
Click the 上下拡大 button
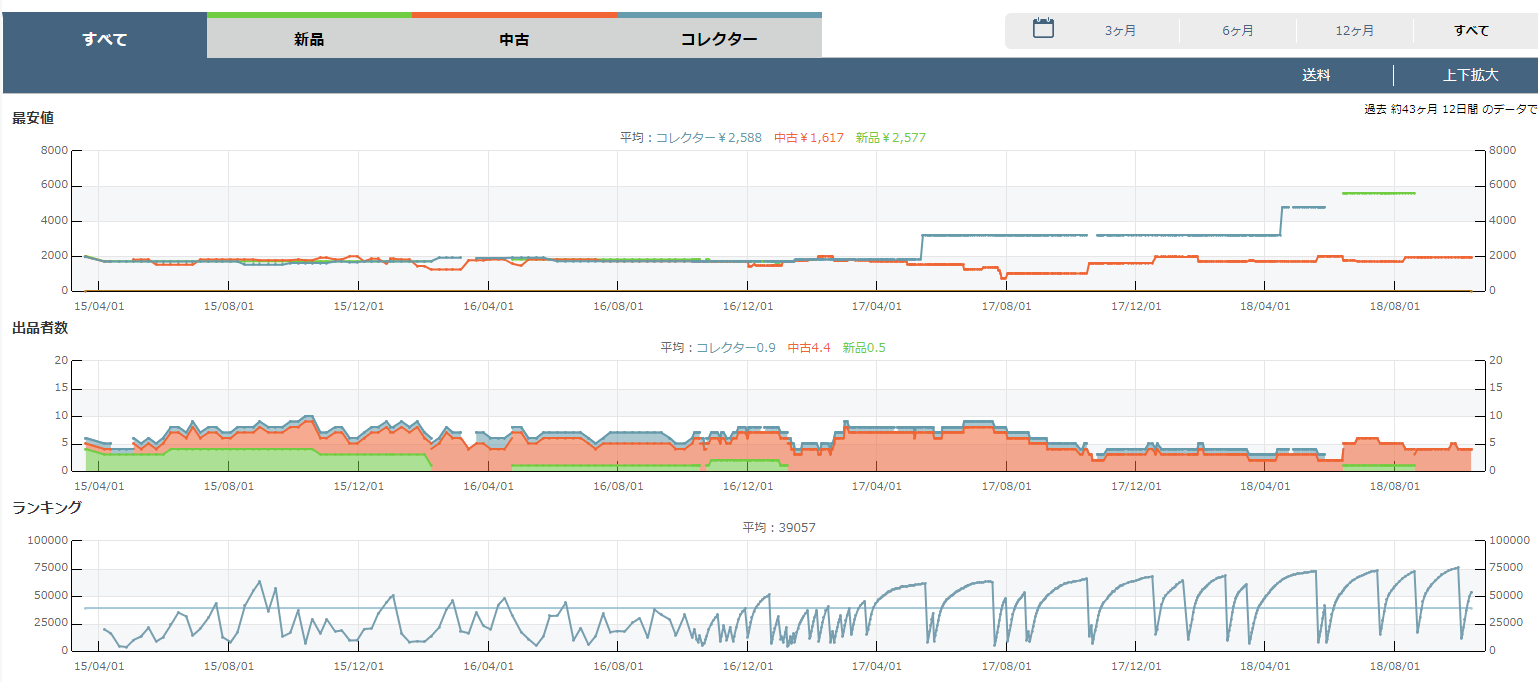(x=1470, y=75)
